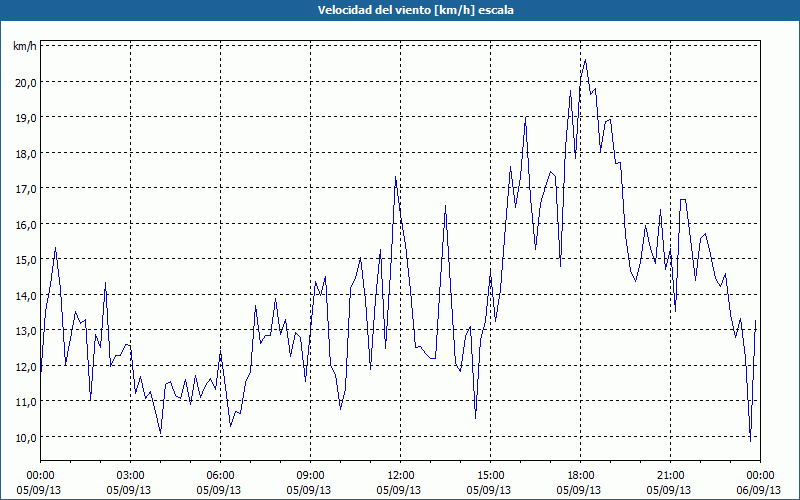Click the 06/09/13 date label
This screenshot has width=800, height=500.
(x=758, y=490)
